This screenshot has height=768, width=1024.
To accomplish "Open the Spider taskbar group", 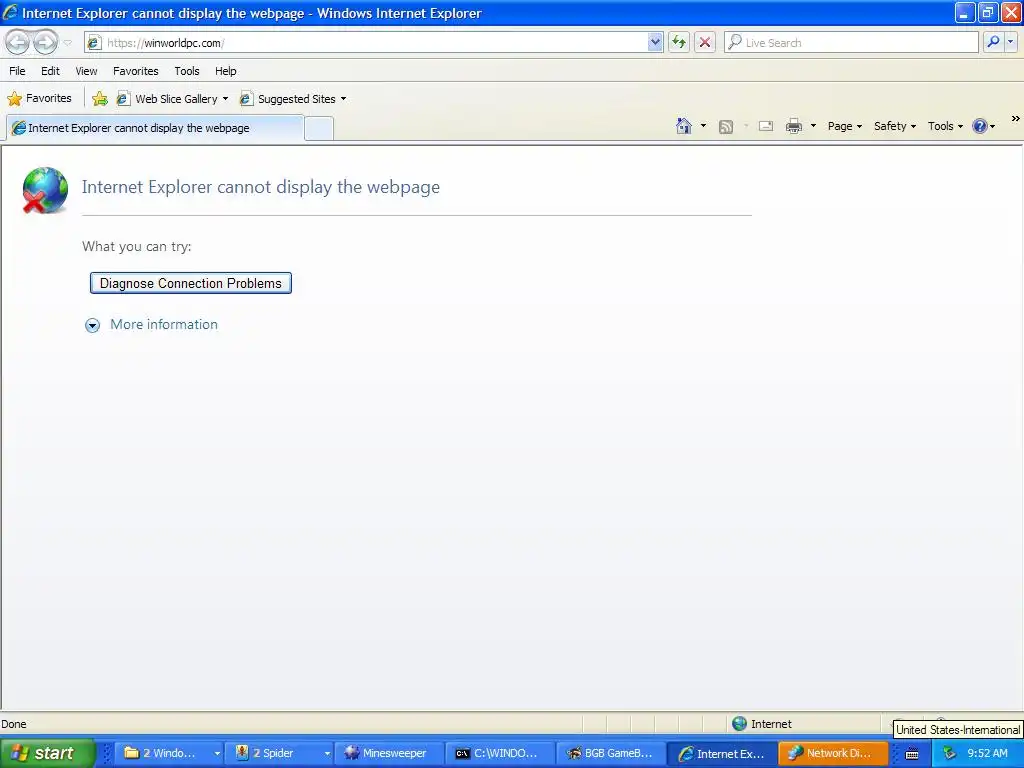I will click(280, 753).
